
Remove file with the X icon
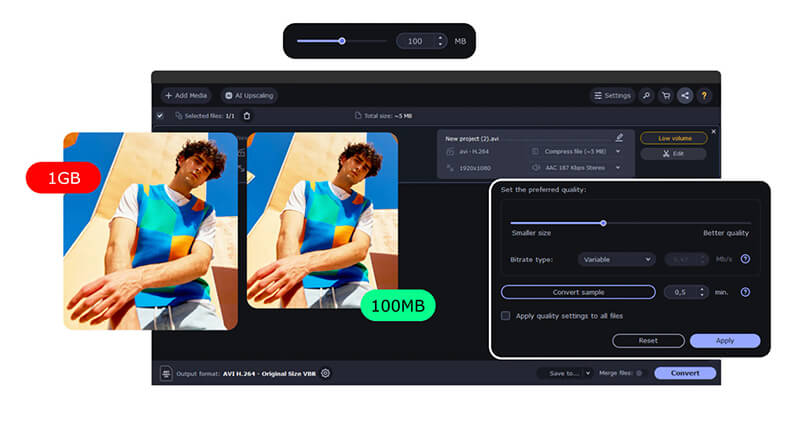click(x=714, y=132)
